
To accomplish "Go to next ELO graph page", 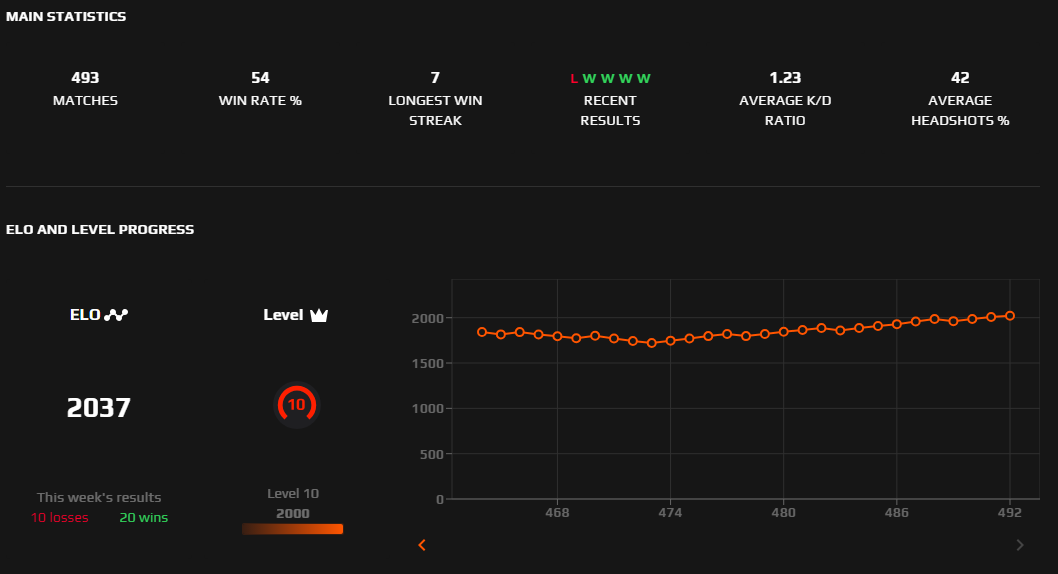I will click(x=1020, y=545).
